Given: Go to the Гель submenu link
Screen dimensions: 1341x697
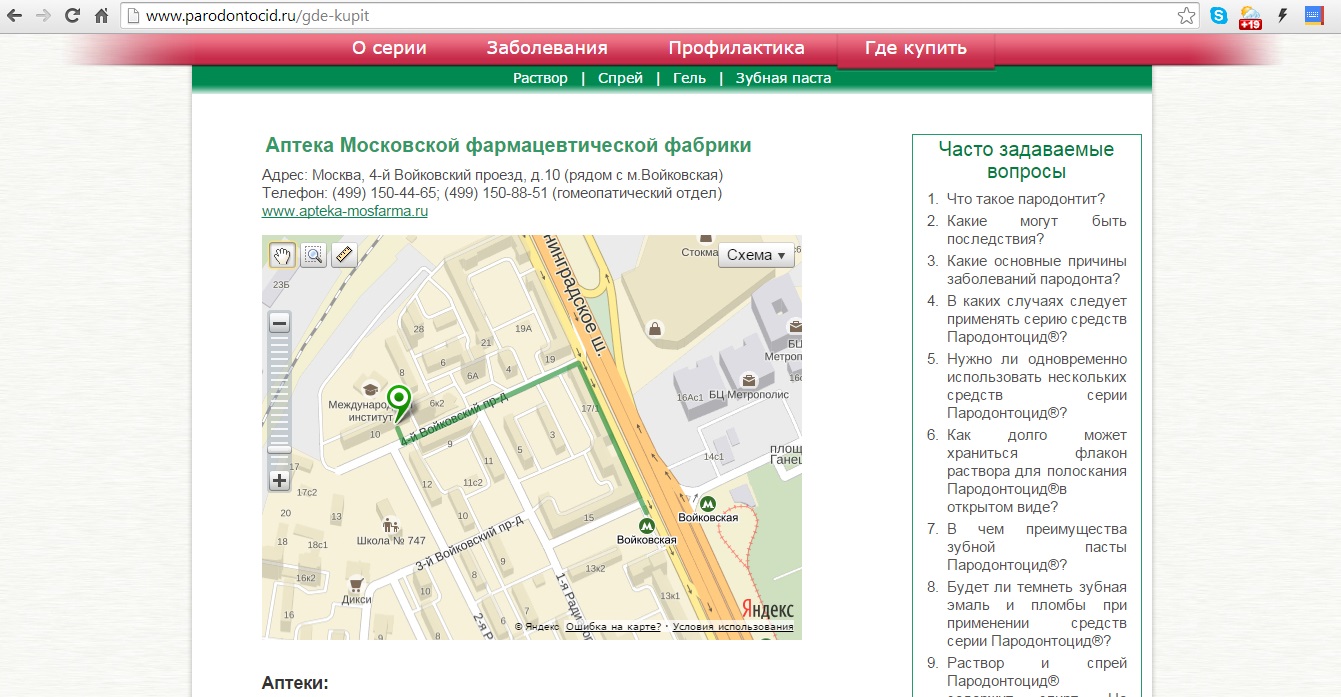Looking at the screenshot, I should 689,78.
